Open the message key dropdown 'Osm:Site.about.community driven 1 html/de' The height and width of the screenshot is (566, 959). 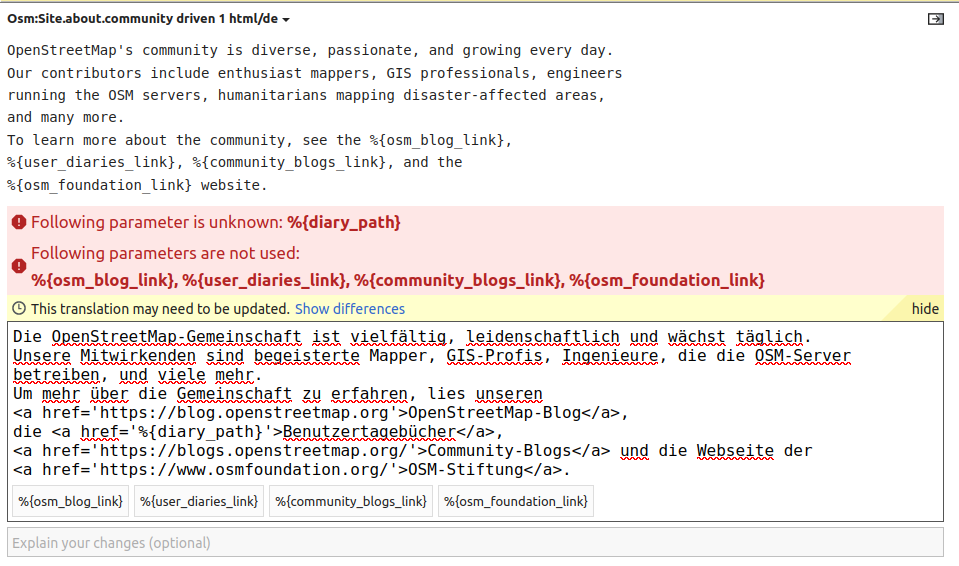tap(148, 19)
